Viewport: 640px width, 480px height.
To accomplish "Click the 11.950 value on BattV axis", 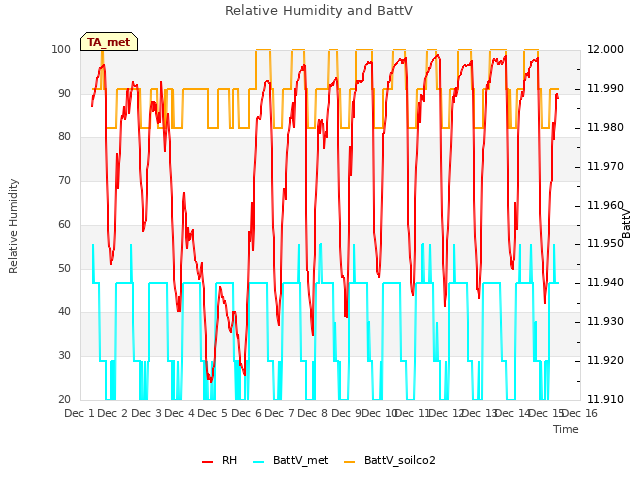I will click(605, 244).
